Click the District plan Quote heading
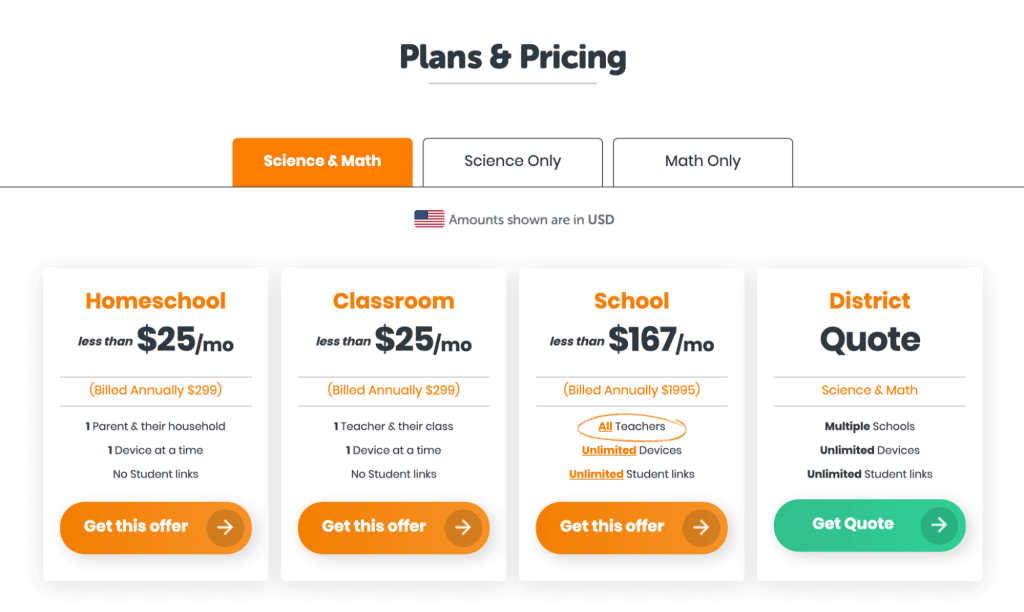The image size is (1024, 612). click(x=869, y=340)
